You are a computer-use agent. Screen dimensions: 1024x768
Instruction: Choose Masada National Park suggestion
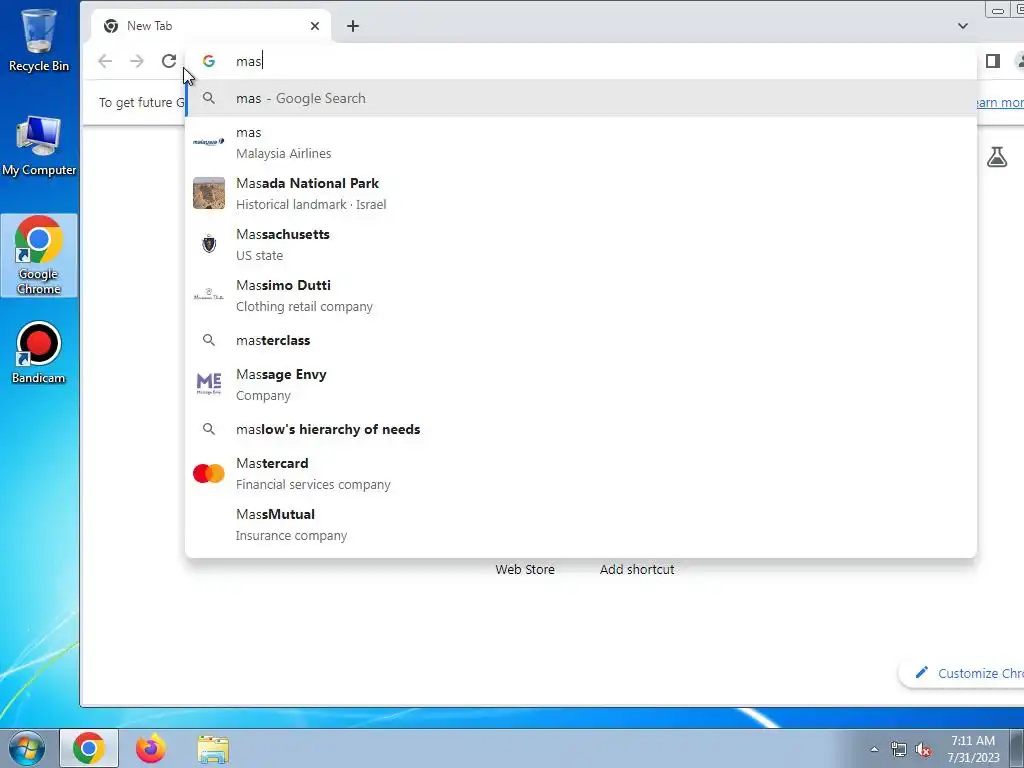pyautogui.click(x=581, y=193)
